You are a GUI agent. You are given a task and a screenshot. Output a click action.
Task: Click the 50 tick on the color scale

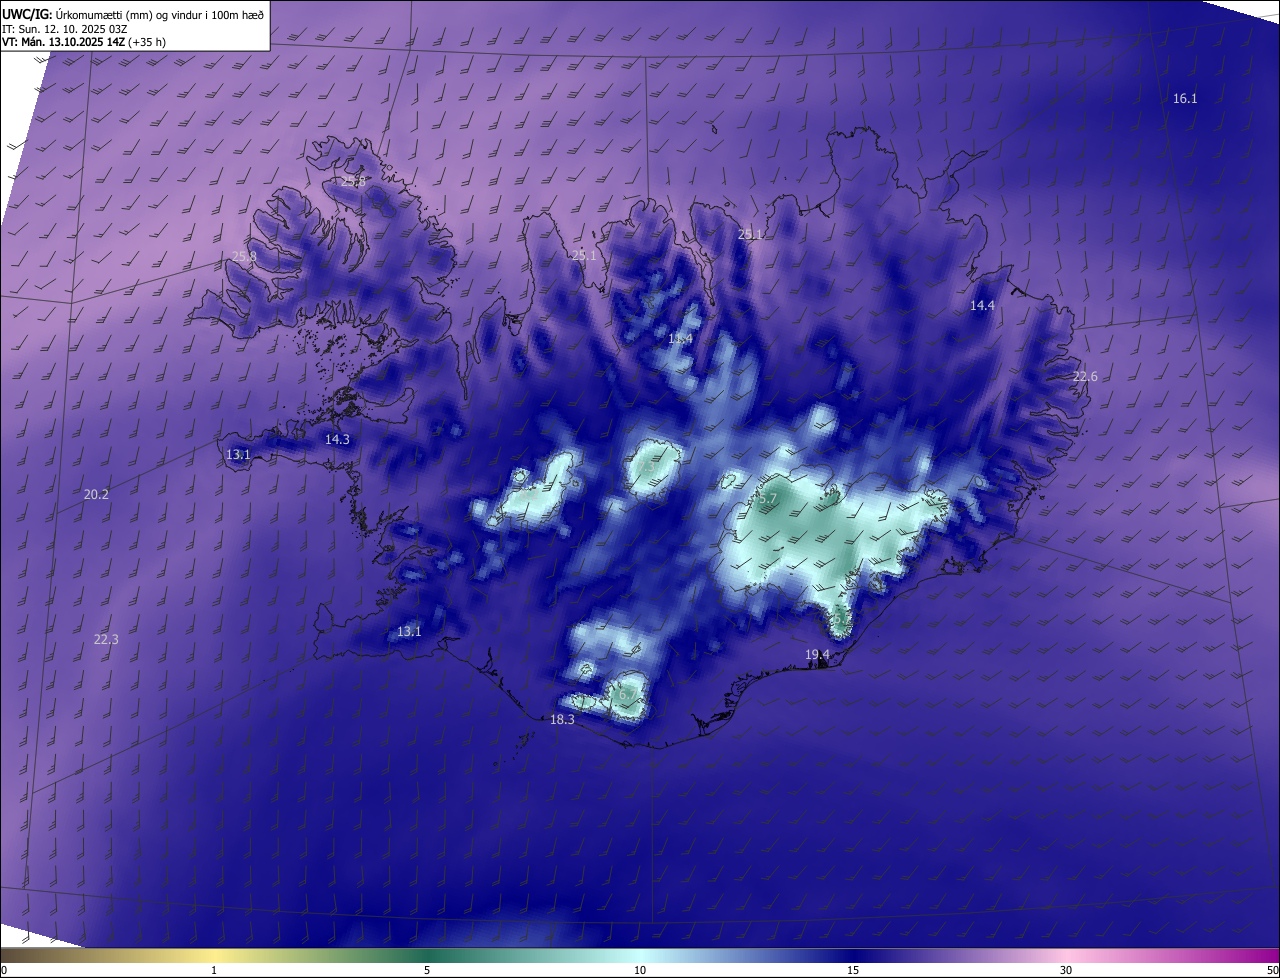pyautogui.click(x=1272, y=970)
